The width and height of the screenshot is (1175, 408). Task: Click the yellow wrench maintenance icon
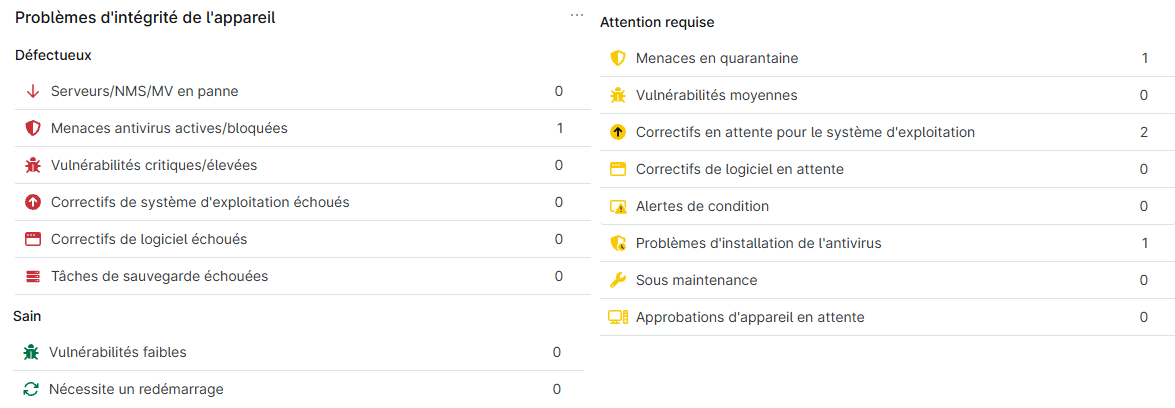click(617, 280)
